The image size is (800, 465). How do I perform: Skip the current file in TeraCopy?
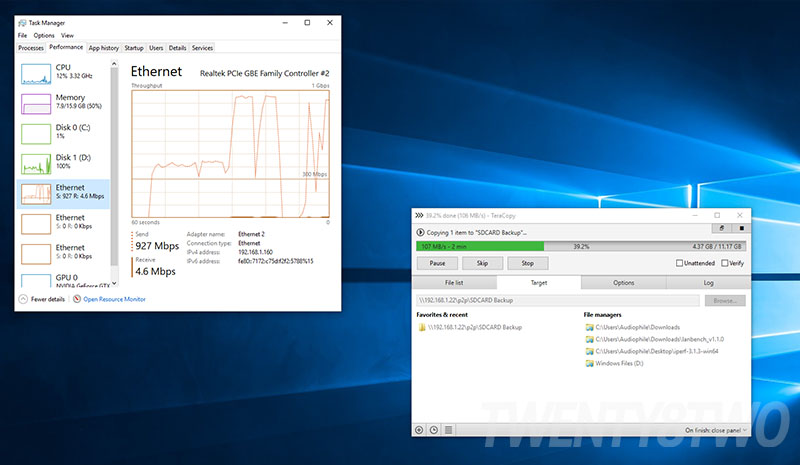[x=482, y=263]
